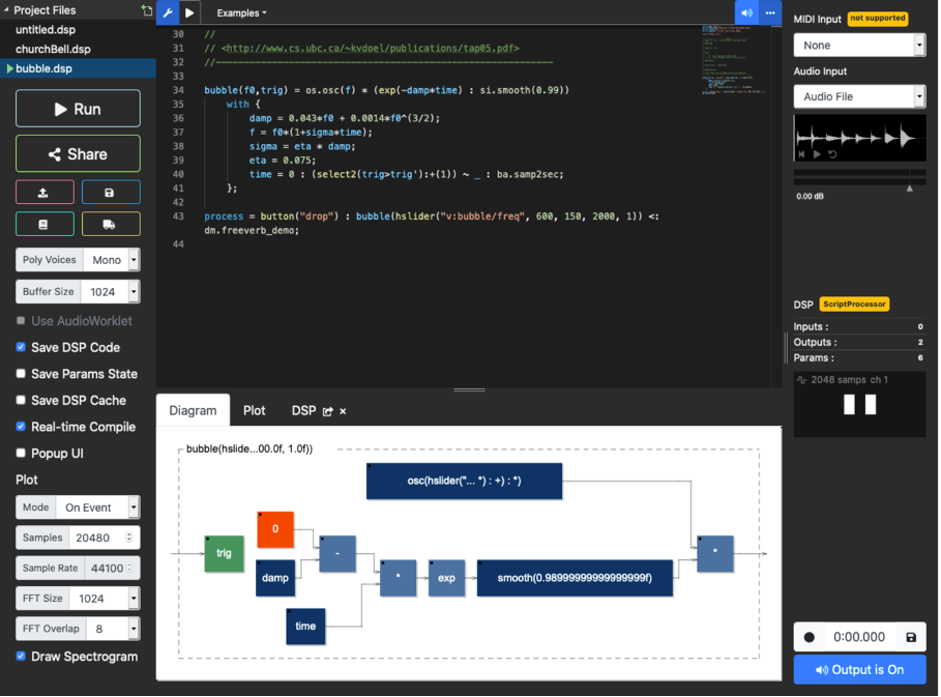Uncheck the Real-time Compile checkbox
The image size is (941, 697).
[x=21, y=427]
